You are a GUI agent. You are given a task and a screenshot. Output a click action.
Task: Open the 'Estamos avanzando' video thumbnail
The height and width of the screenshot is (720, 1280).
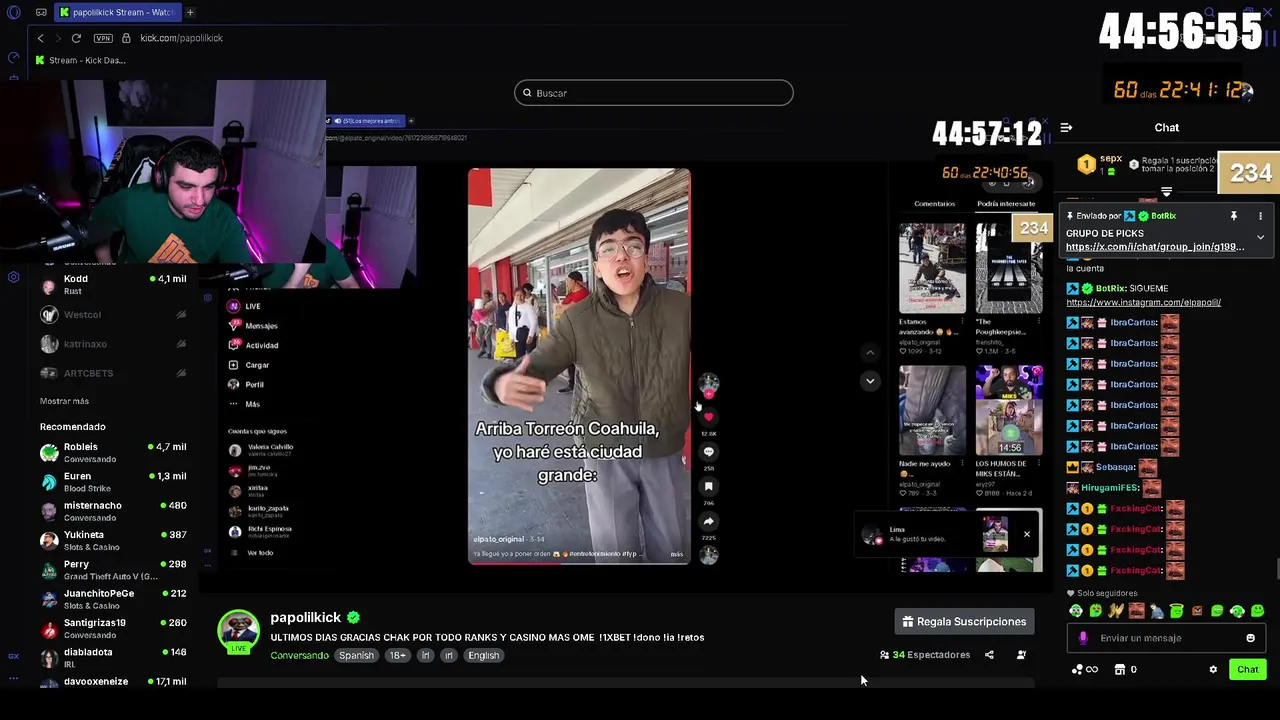click(932, 268)
